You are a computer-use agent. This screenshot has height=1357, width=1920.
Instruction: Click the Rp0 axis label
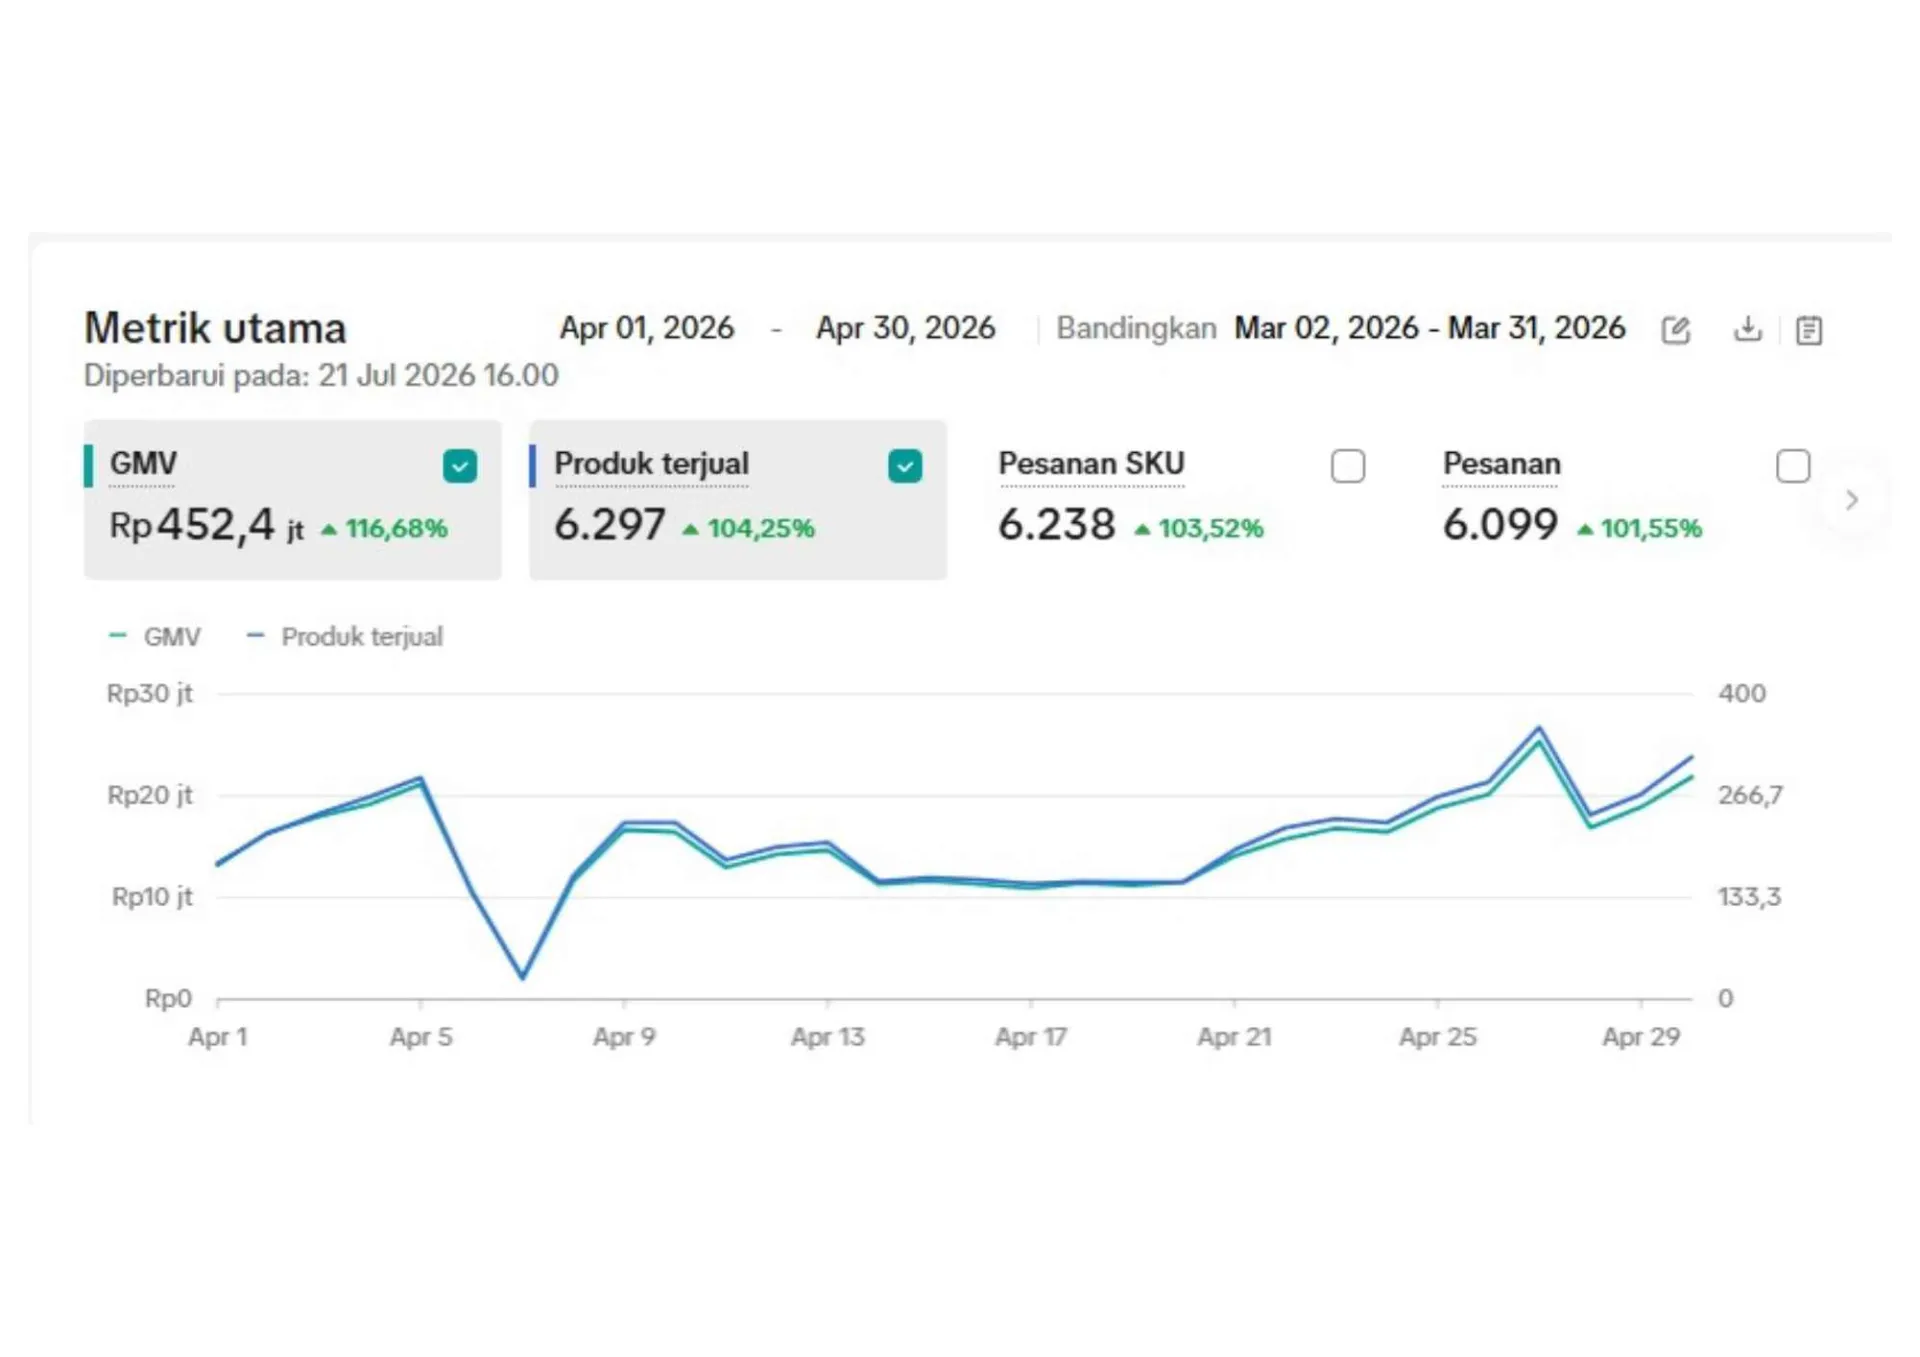click(x=168, y=999)
